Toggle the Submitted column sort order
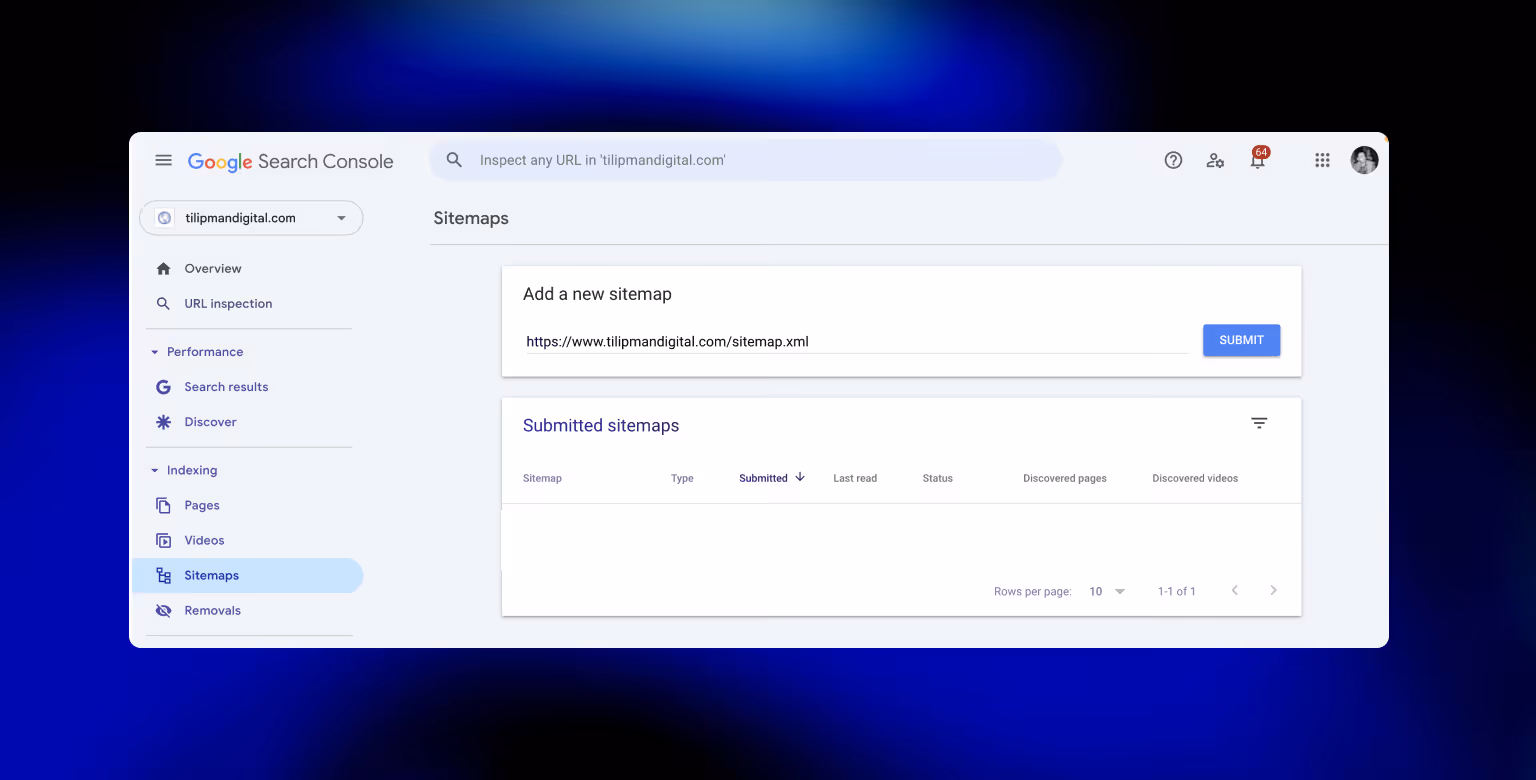The height and width of the screenshot is (780, 1536). [772, 478]
